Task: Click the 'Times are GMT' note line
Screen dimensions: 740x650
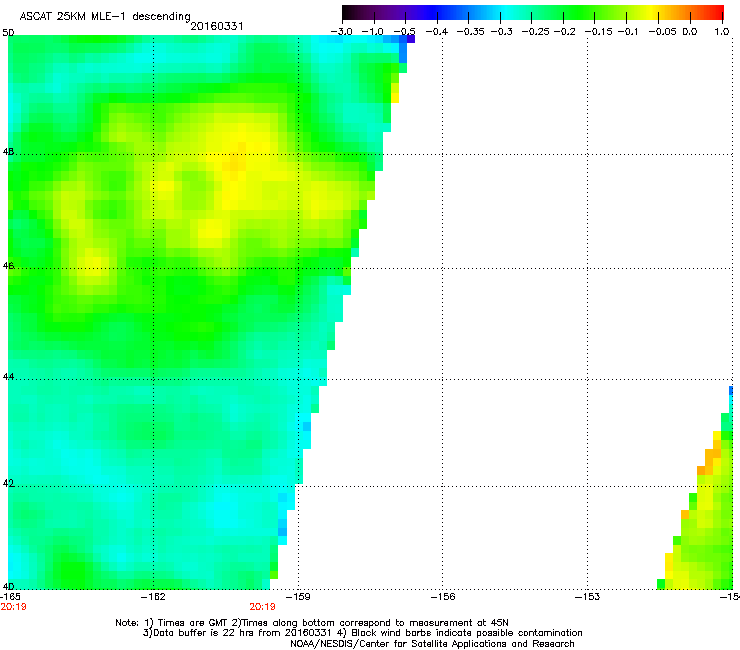Action: (312, 623)
